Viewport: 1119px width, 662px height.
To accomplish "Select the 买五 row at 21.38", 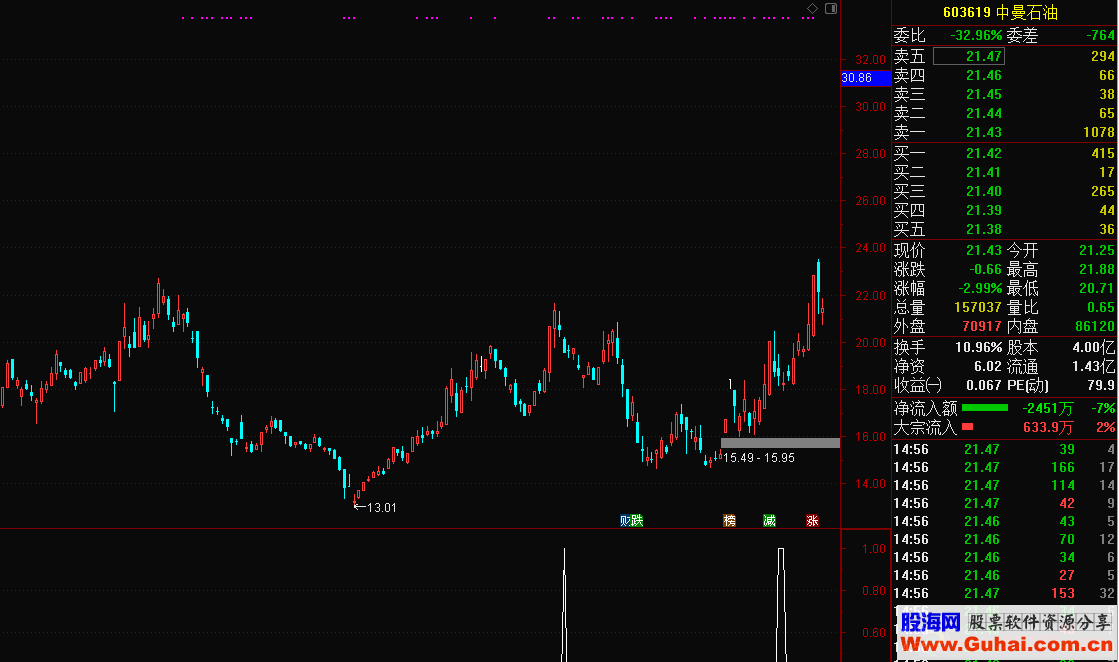I will (1004, 229).
